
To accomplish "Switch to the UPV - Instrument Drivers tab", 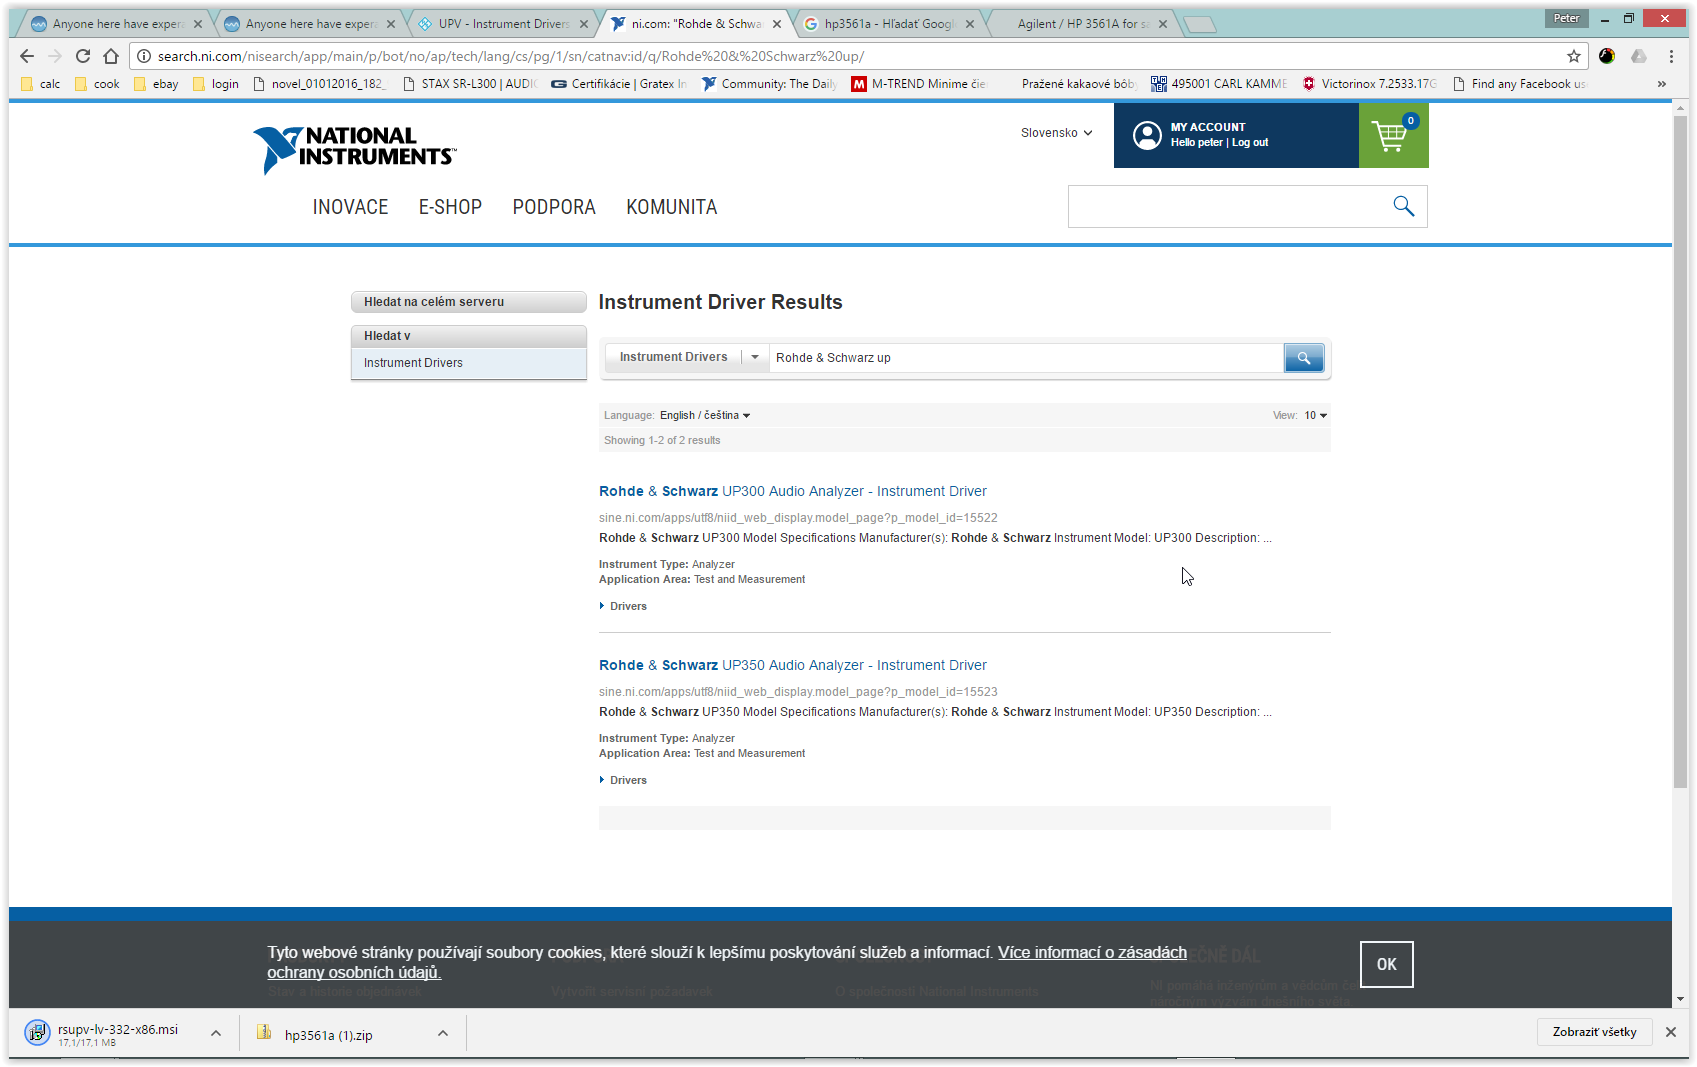I will pos(502,24).
